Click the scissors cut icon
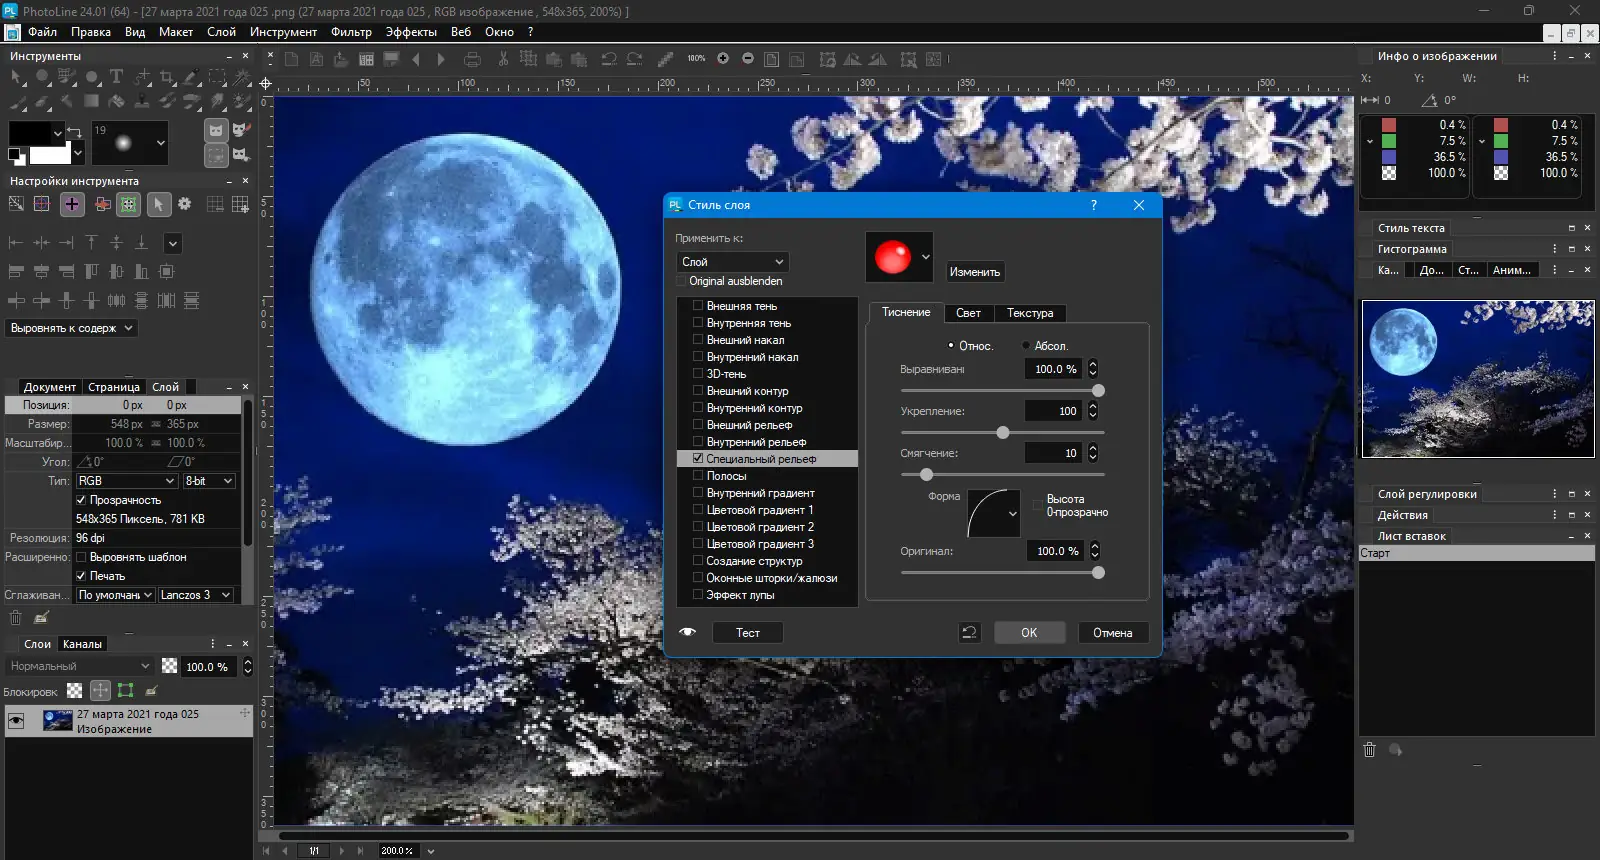Viewport: 1600px width, 860px height. [503, 59]
